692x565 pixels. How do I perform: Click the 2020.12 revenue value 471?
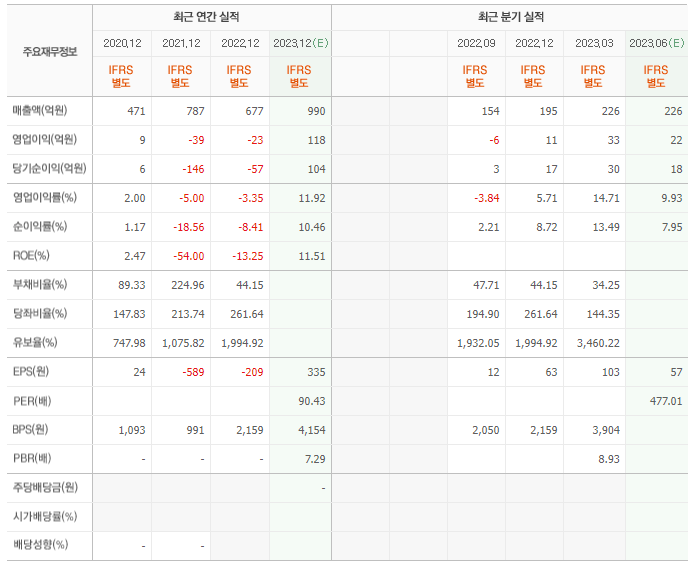pos(136,111)
